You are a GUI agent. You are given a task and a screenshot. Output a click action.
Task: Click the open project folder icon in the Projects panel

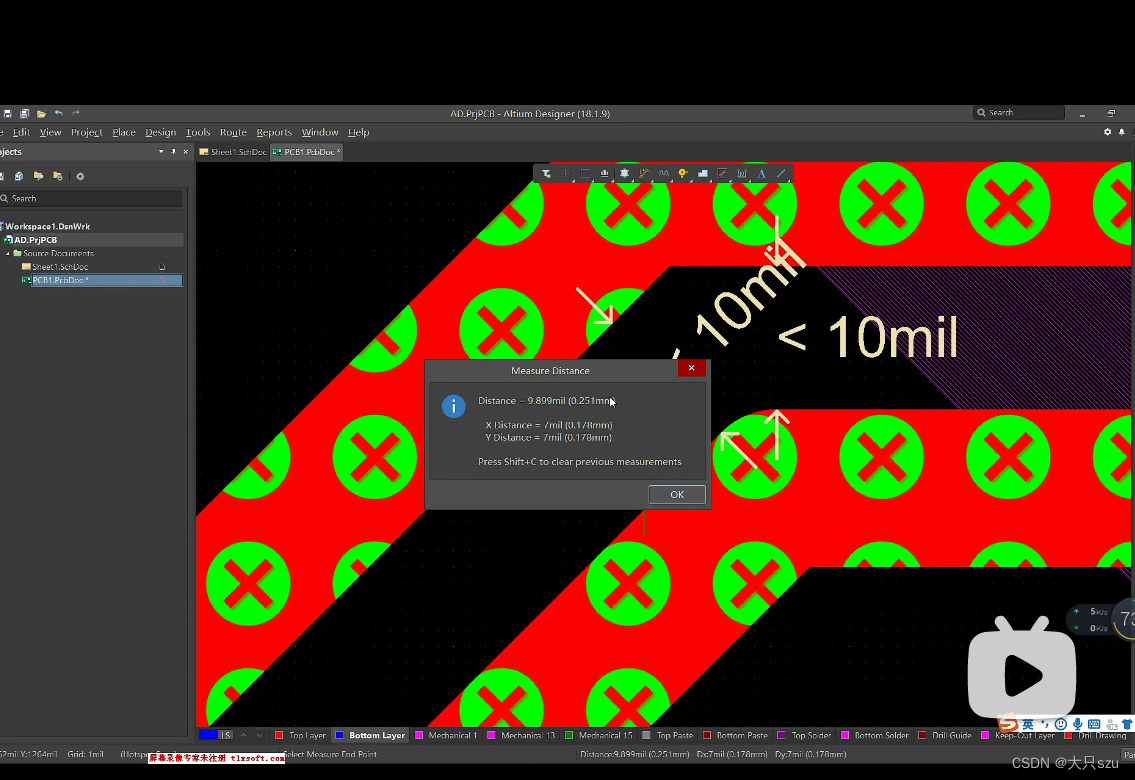[38, 176]
